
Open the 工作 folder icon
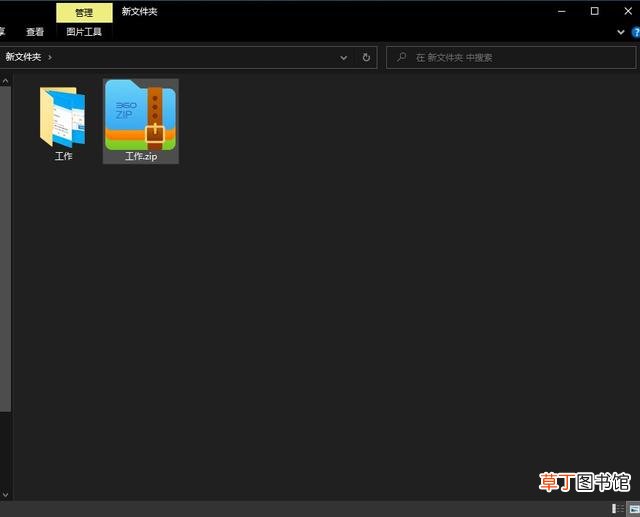pos(62,117)
